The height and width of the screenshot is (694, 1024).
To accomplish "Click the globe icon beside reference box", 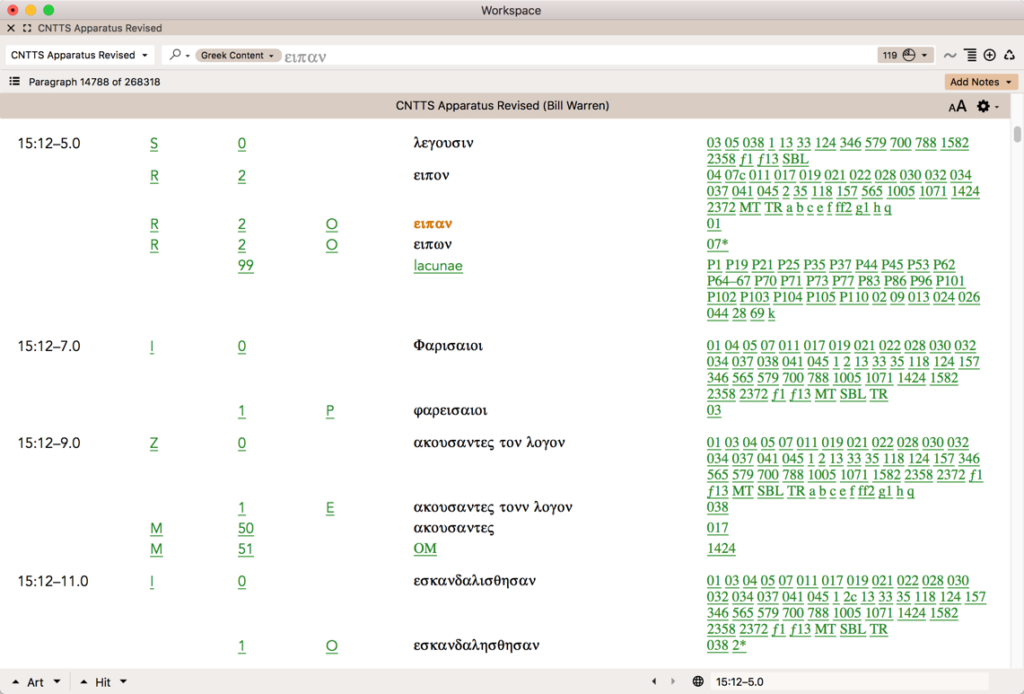I will [x=697, y=682].
